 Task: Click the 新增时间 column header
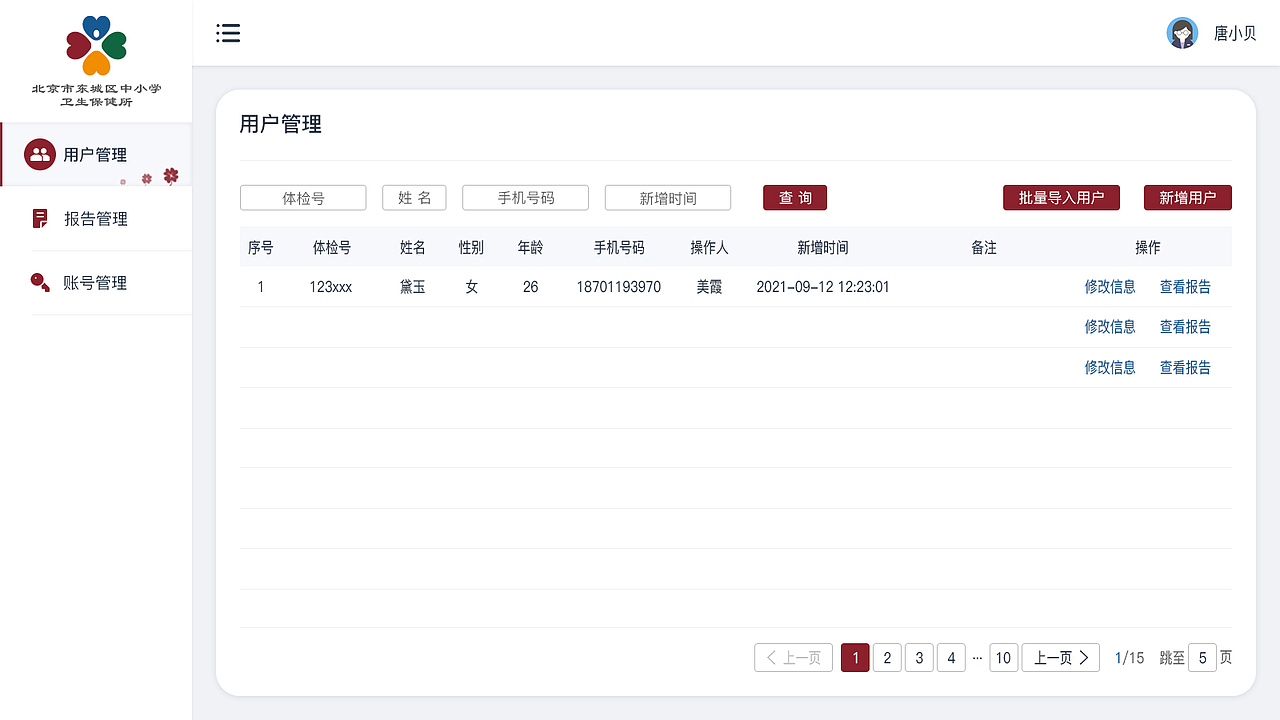823,247
